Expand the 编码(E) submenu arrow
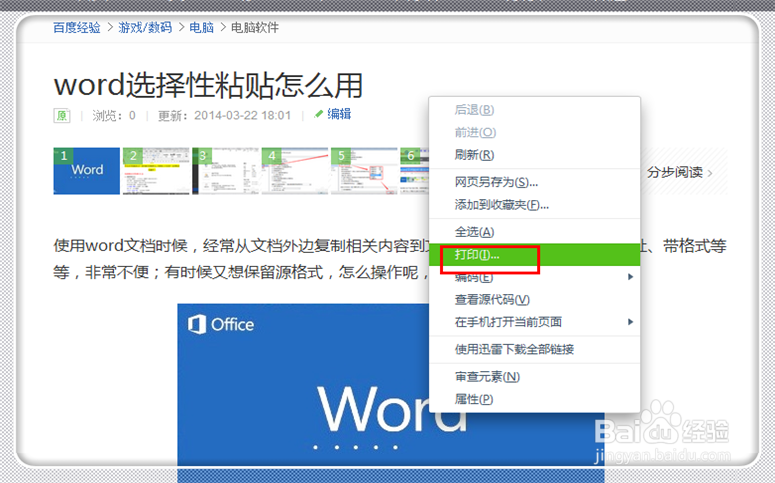Screen dimensions: 775x483 (630, 277)
